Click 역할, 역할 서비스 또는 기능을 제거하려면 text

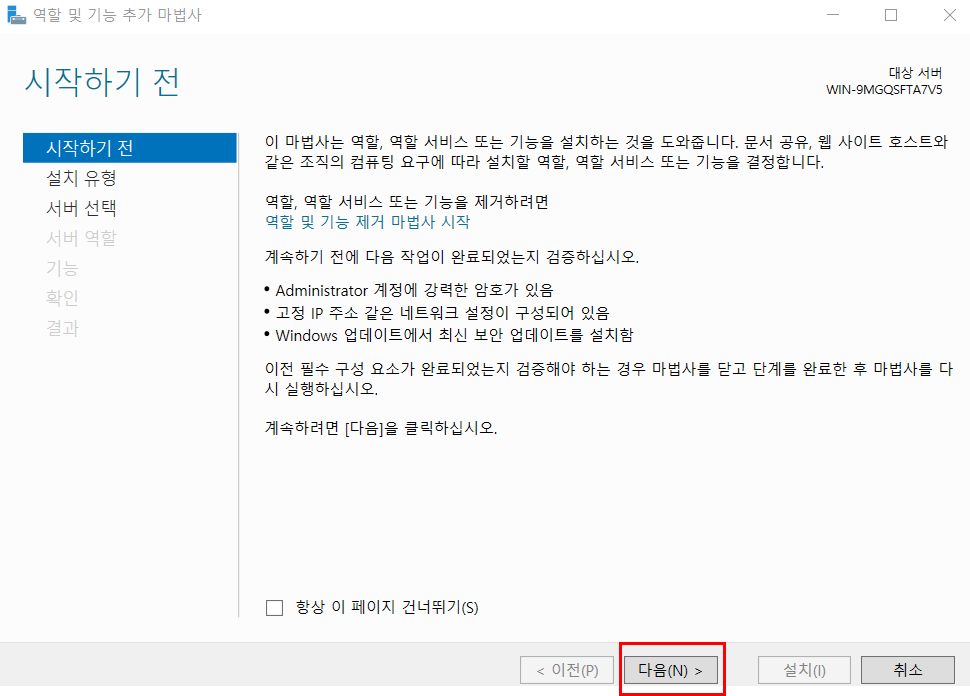tap(406, 202)
